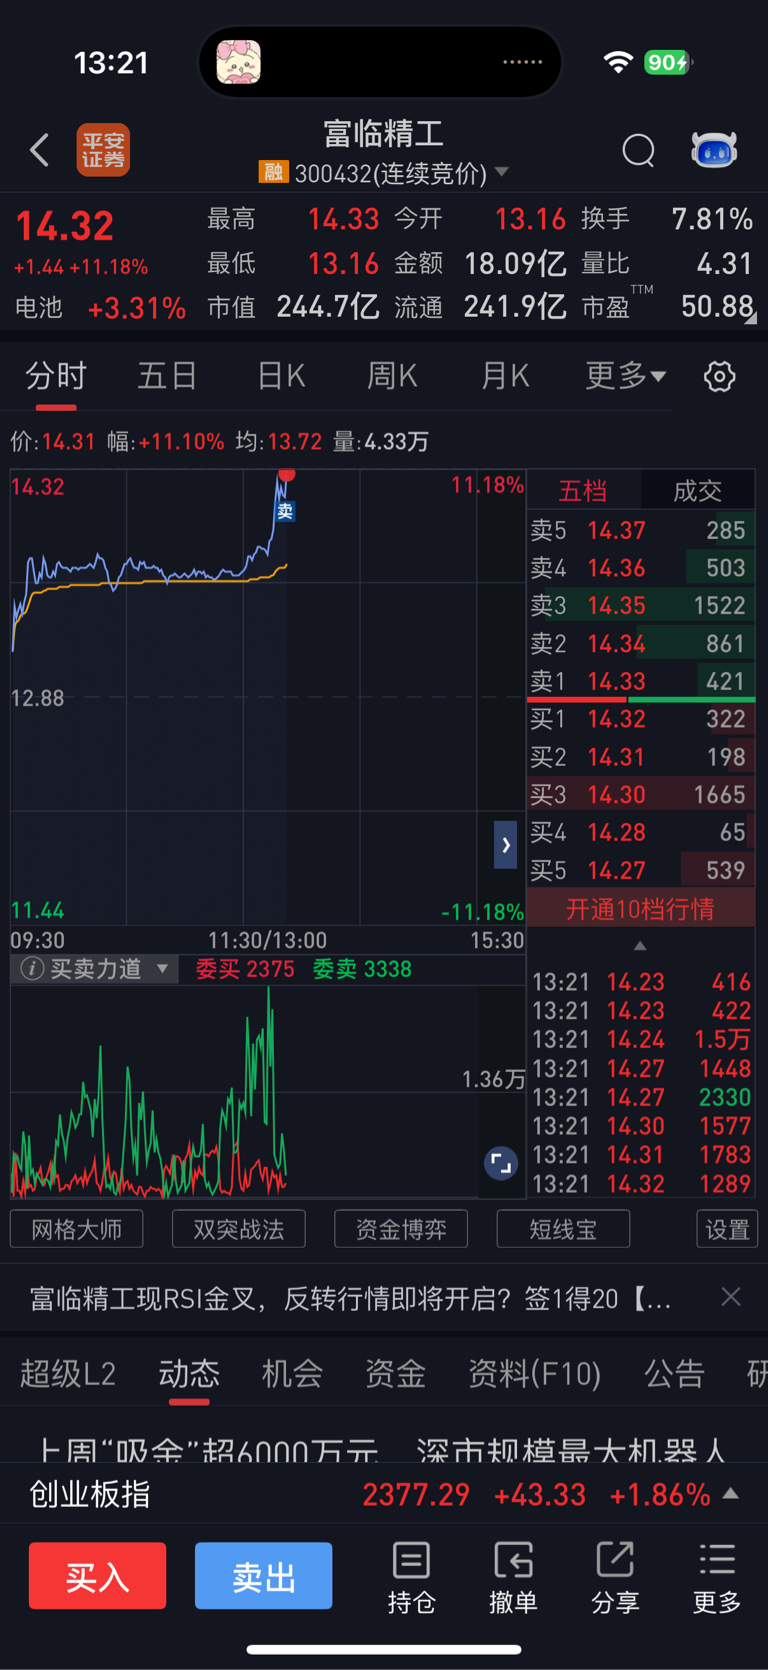Viewport: 768px width, 1670px height.
Task: Tap the 创业板指 2377.29 index bar
Action: click(384, 1494)
